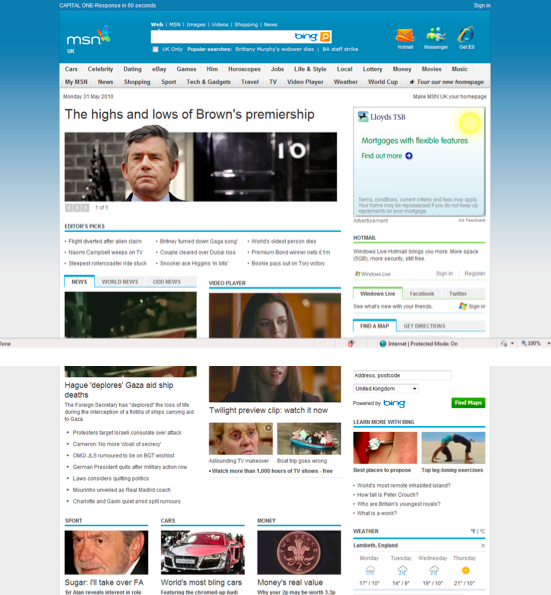Click Sign in at the top right
Viewport: 551px width, 595px height.
pyautogui.click(x=482, y=6)
